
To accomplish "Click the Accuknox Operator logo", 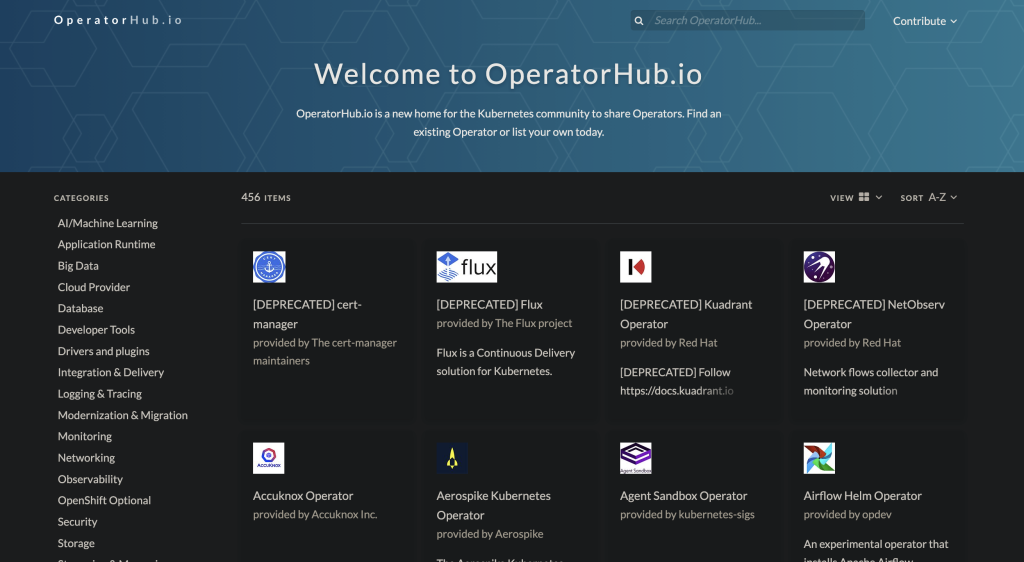I will pyautogui.click(x=268, y=458).
